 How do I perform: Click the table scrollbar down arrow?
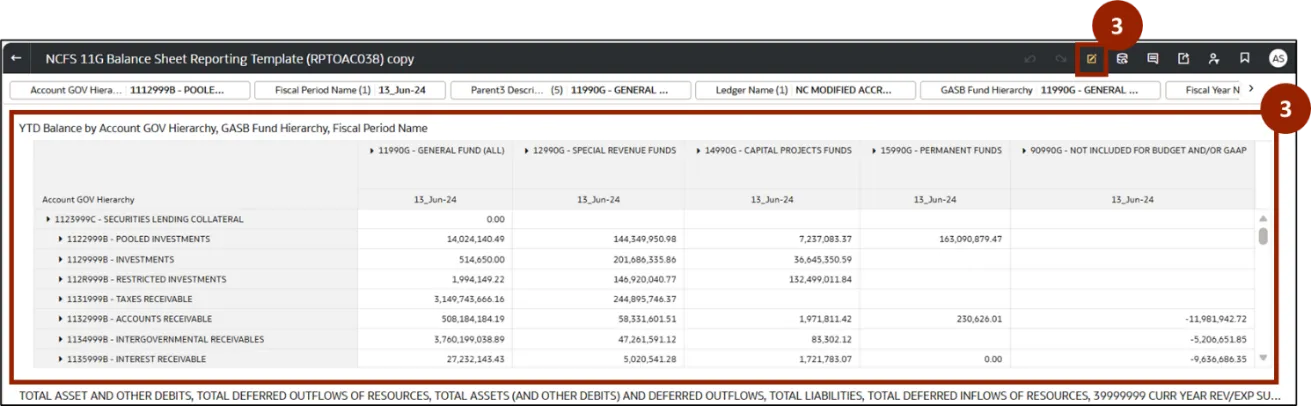pyautogui.click(x=1263, y=357)
